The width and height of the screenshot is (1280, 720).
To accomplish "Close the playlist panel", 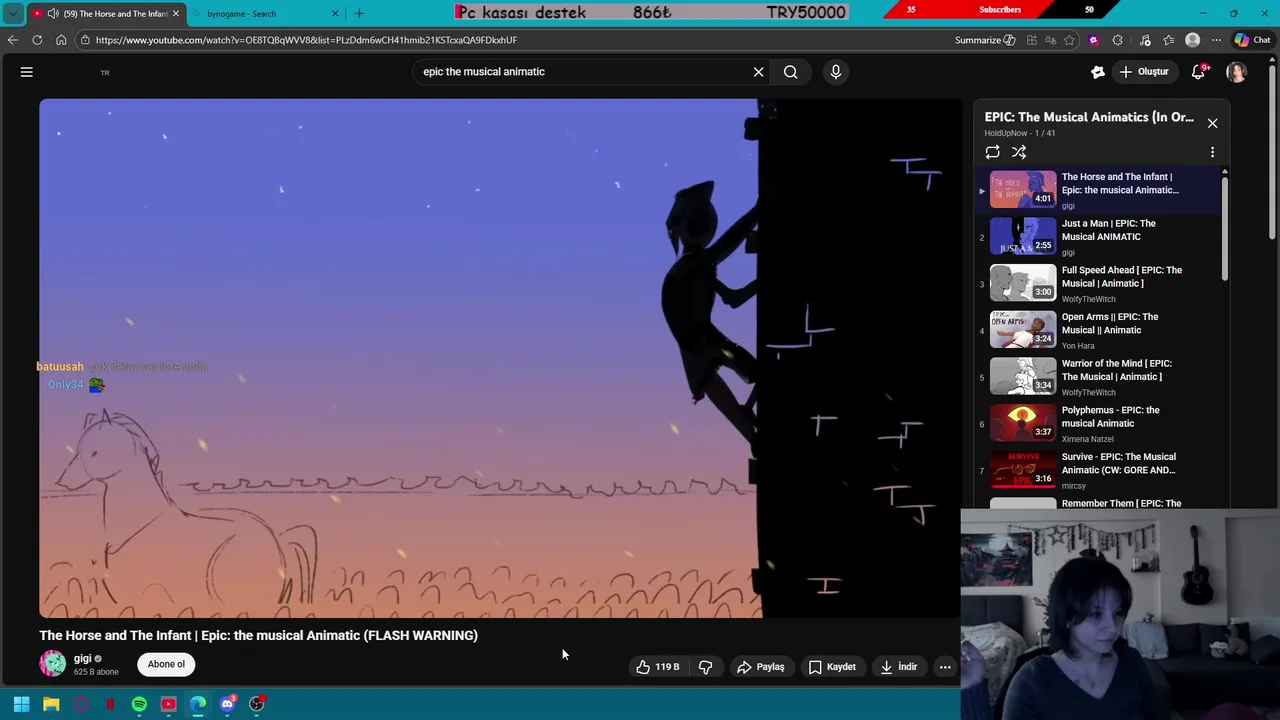I will (1212, 123).
